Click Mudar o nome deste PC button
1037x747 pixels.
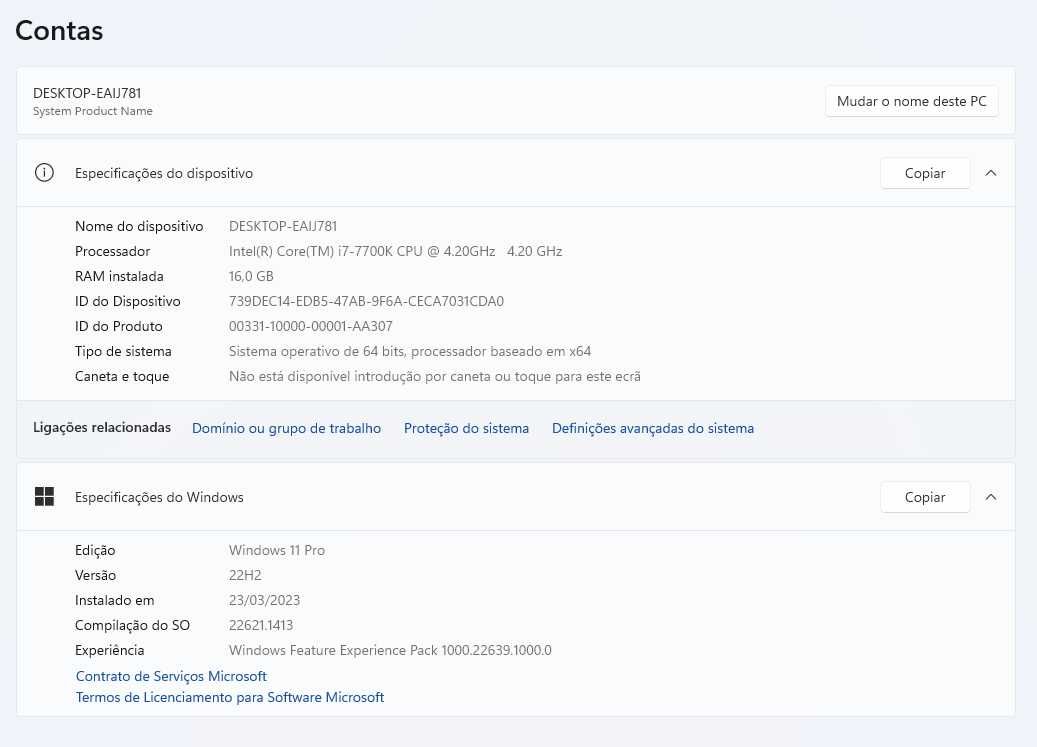(x=911, y=102)
